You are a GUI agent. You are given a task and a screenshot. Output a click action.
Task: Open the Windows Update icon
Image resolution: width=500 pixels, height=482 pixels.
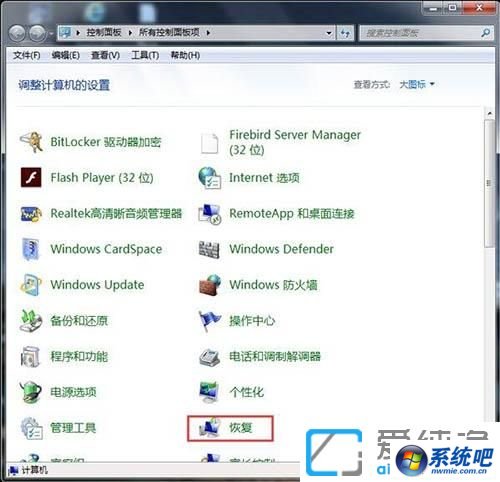click(31, 285)
